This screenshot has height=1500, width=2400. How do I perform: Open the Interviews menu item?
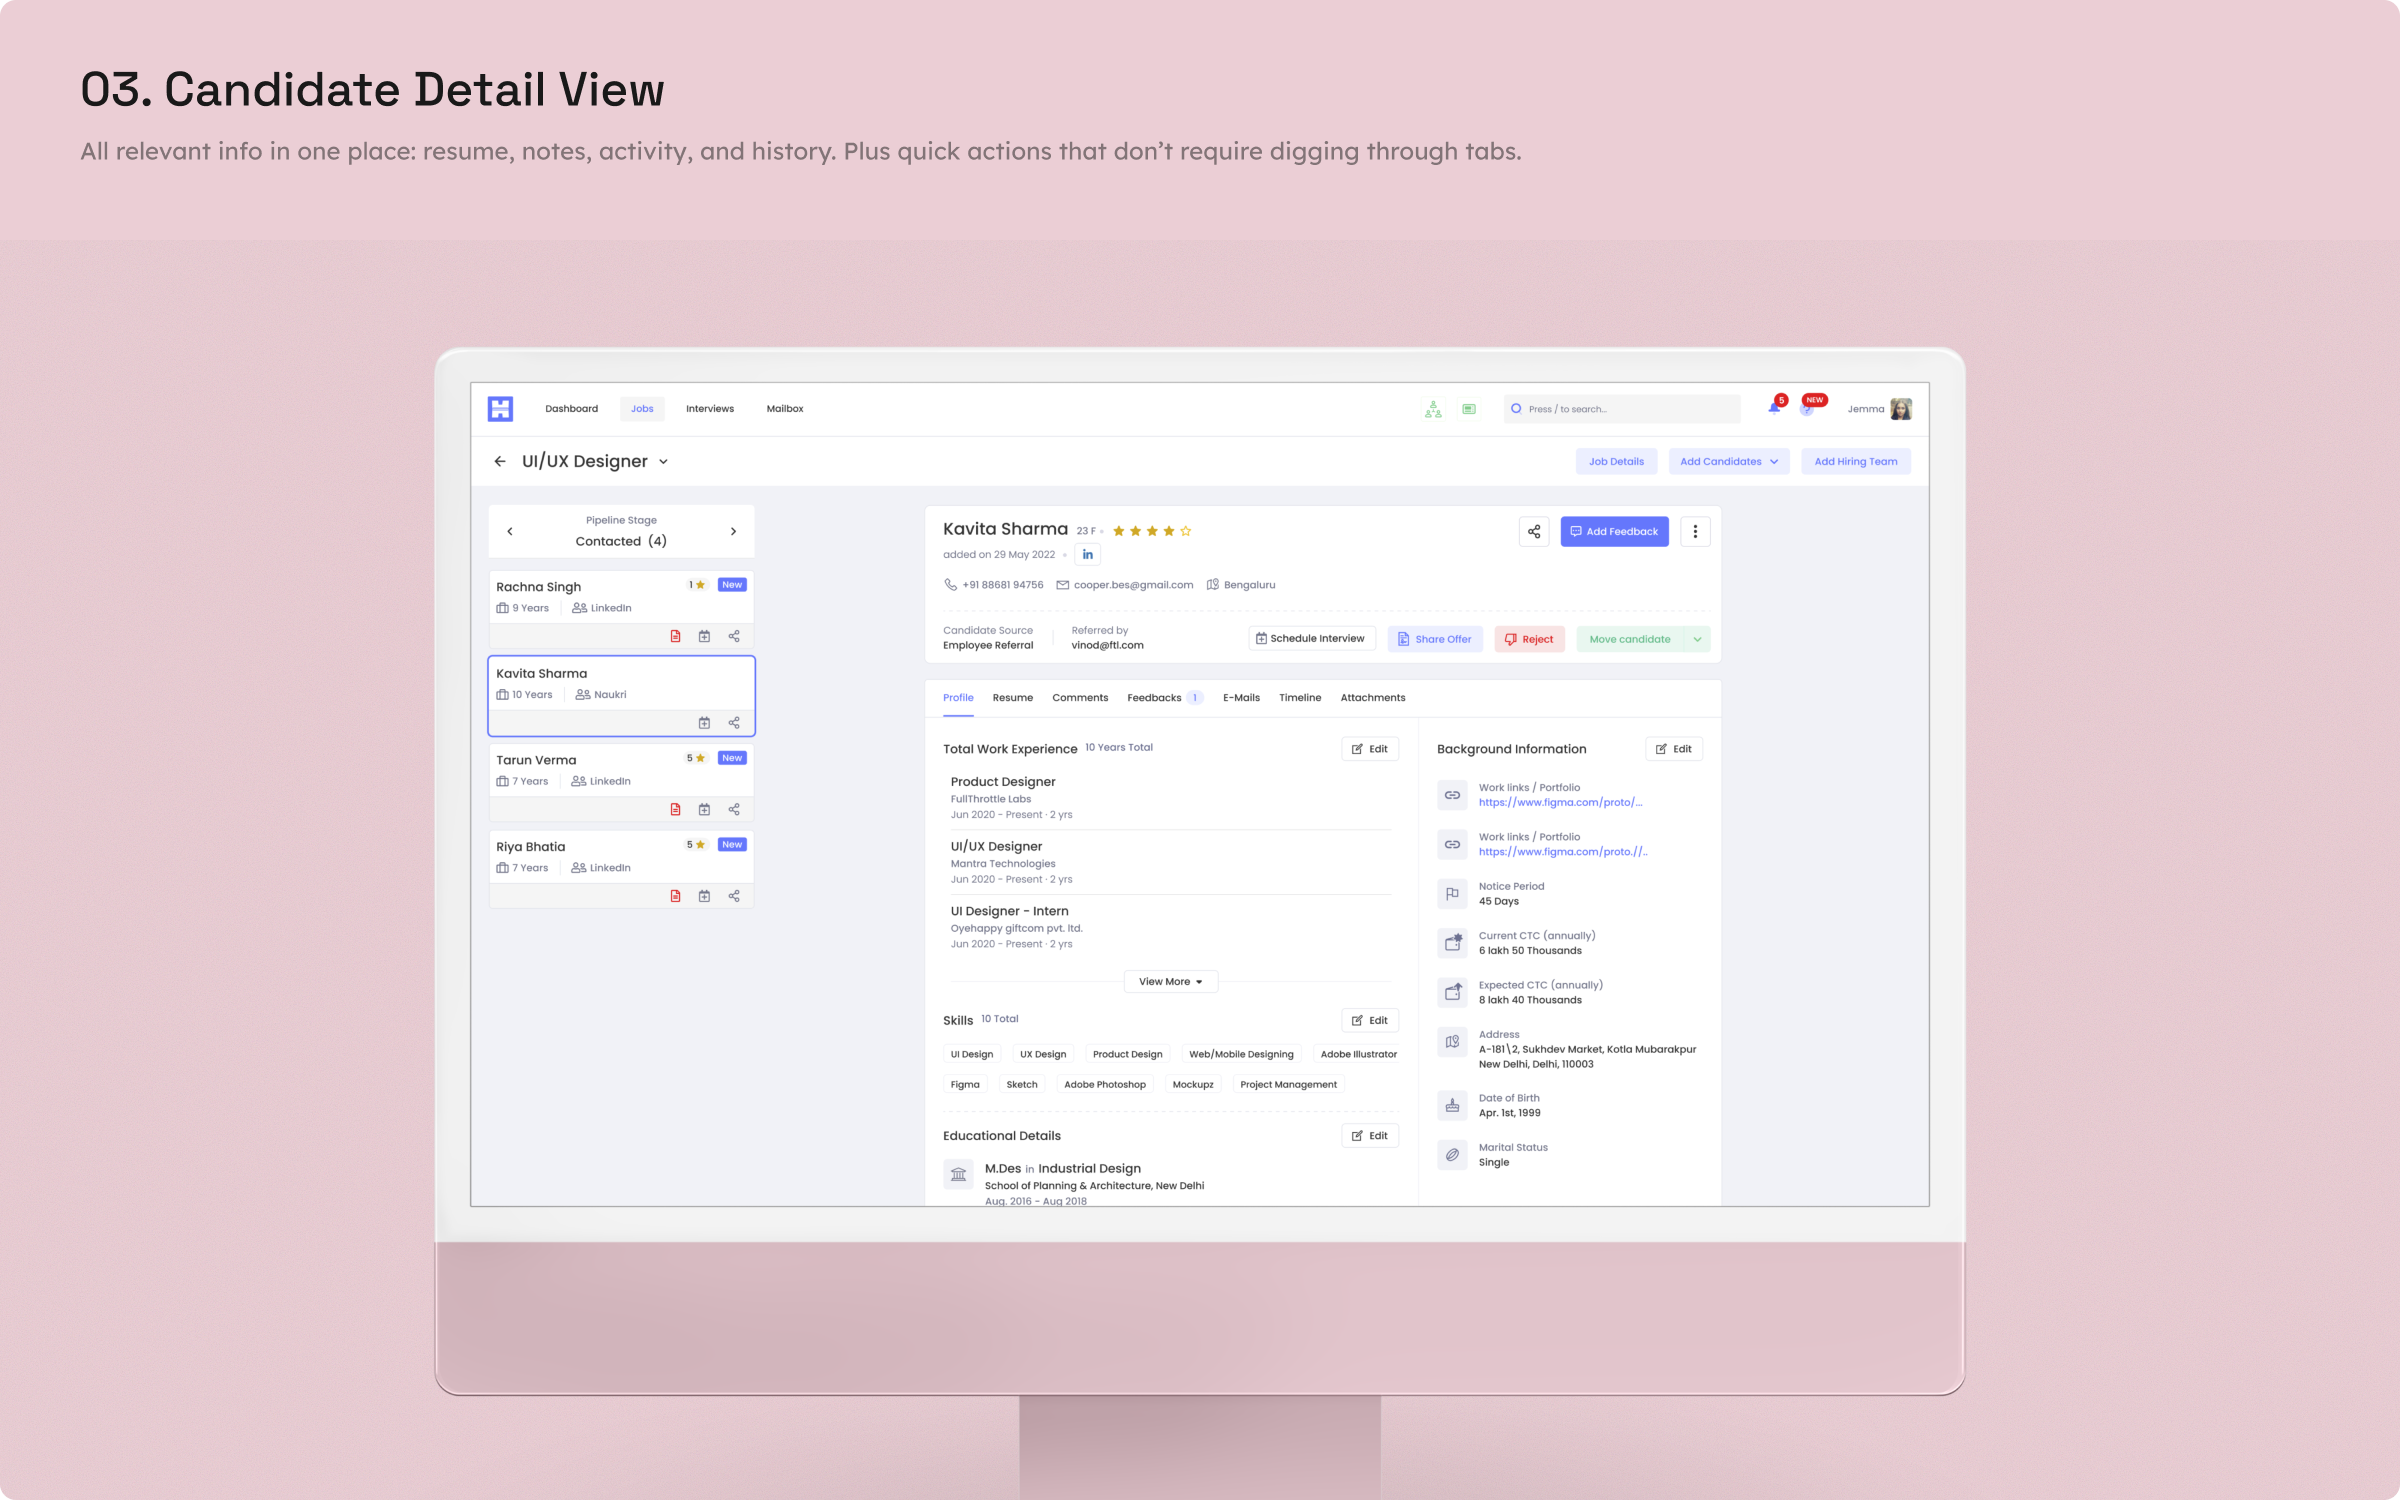pyautogui.click(x=710, y=408)
